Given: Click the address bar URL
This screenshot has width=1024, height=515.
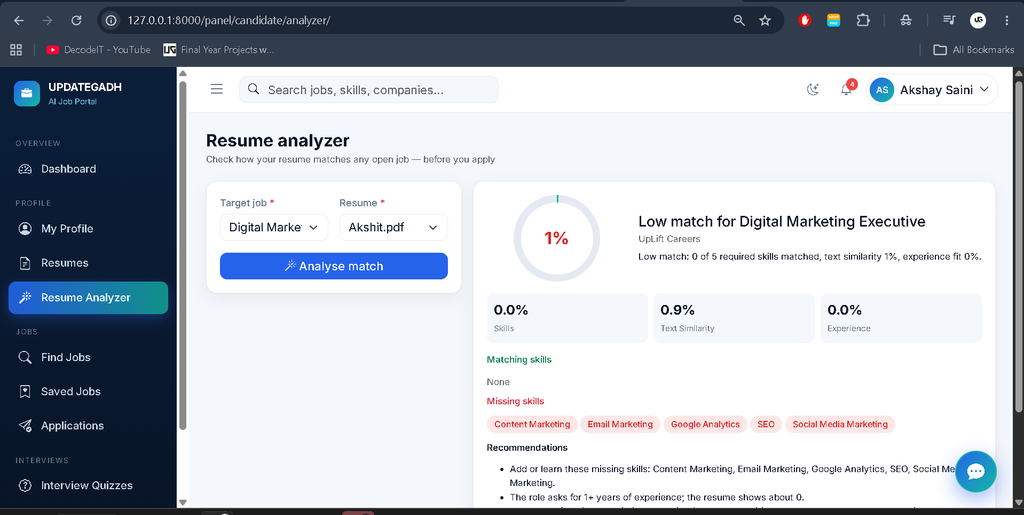Looking at the screenshot, I should (229, 20).
